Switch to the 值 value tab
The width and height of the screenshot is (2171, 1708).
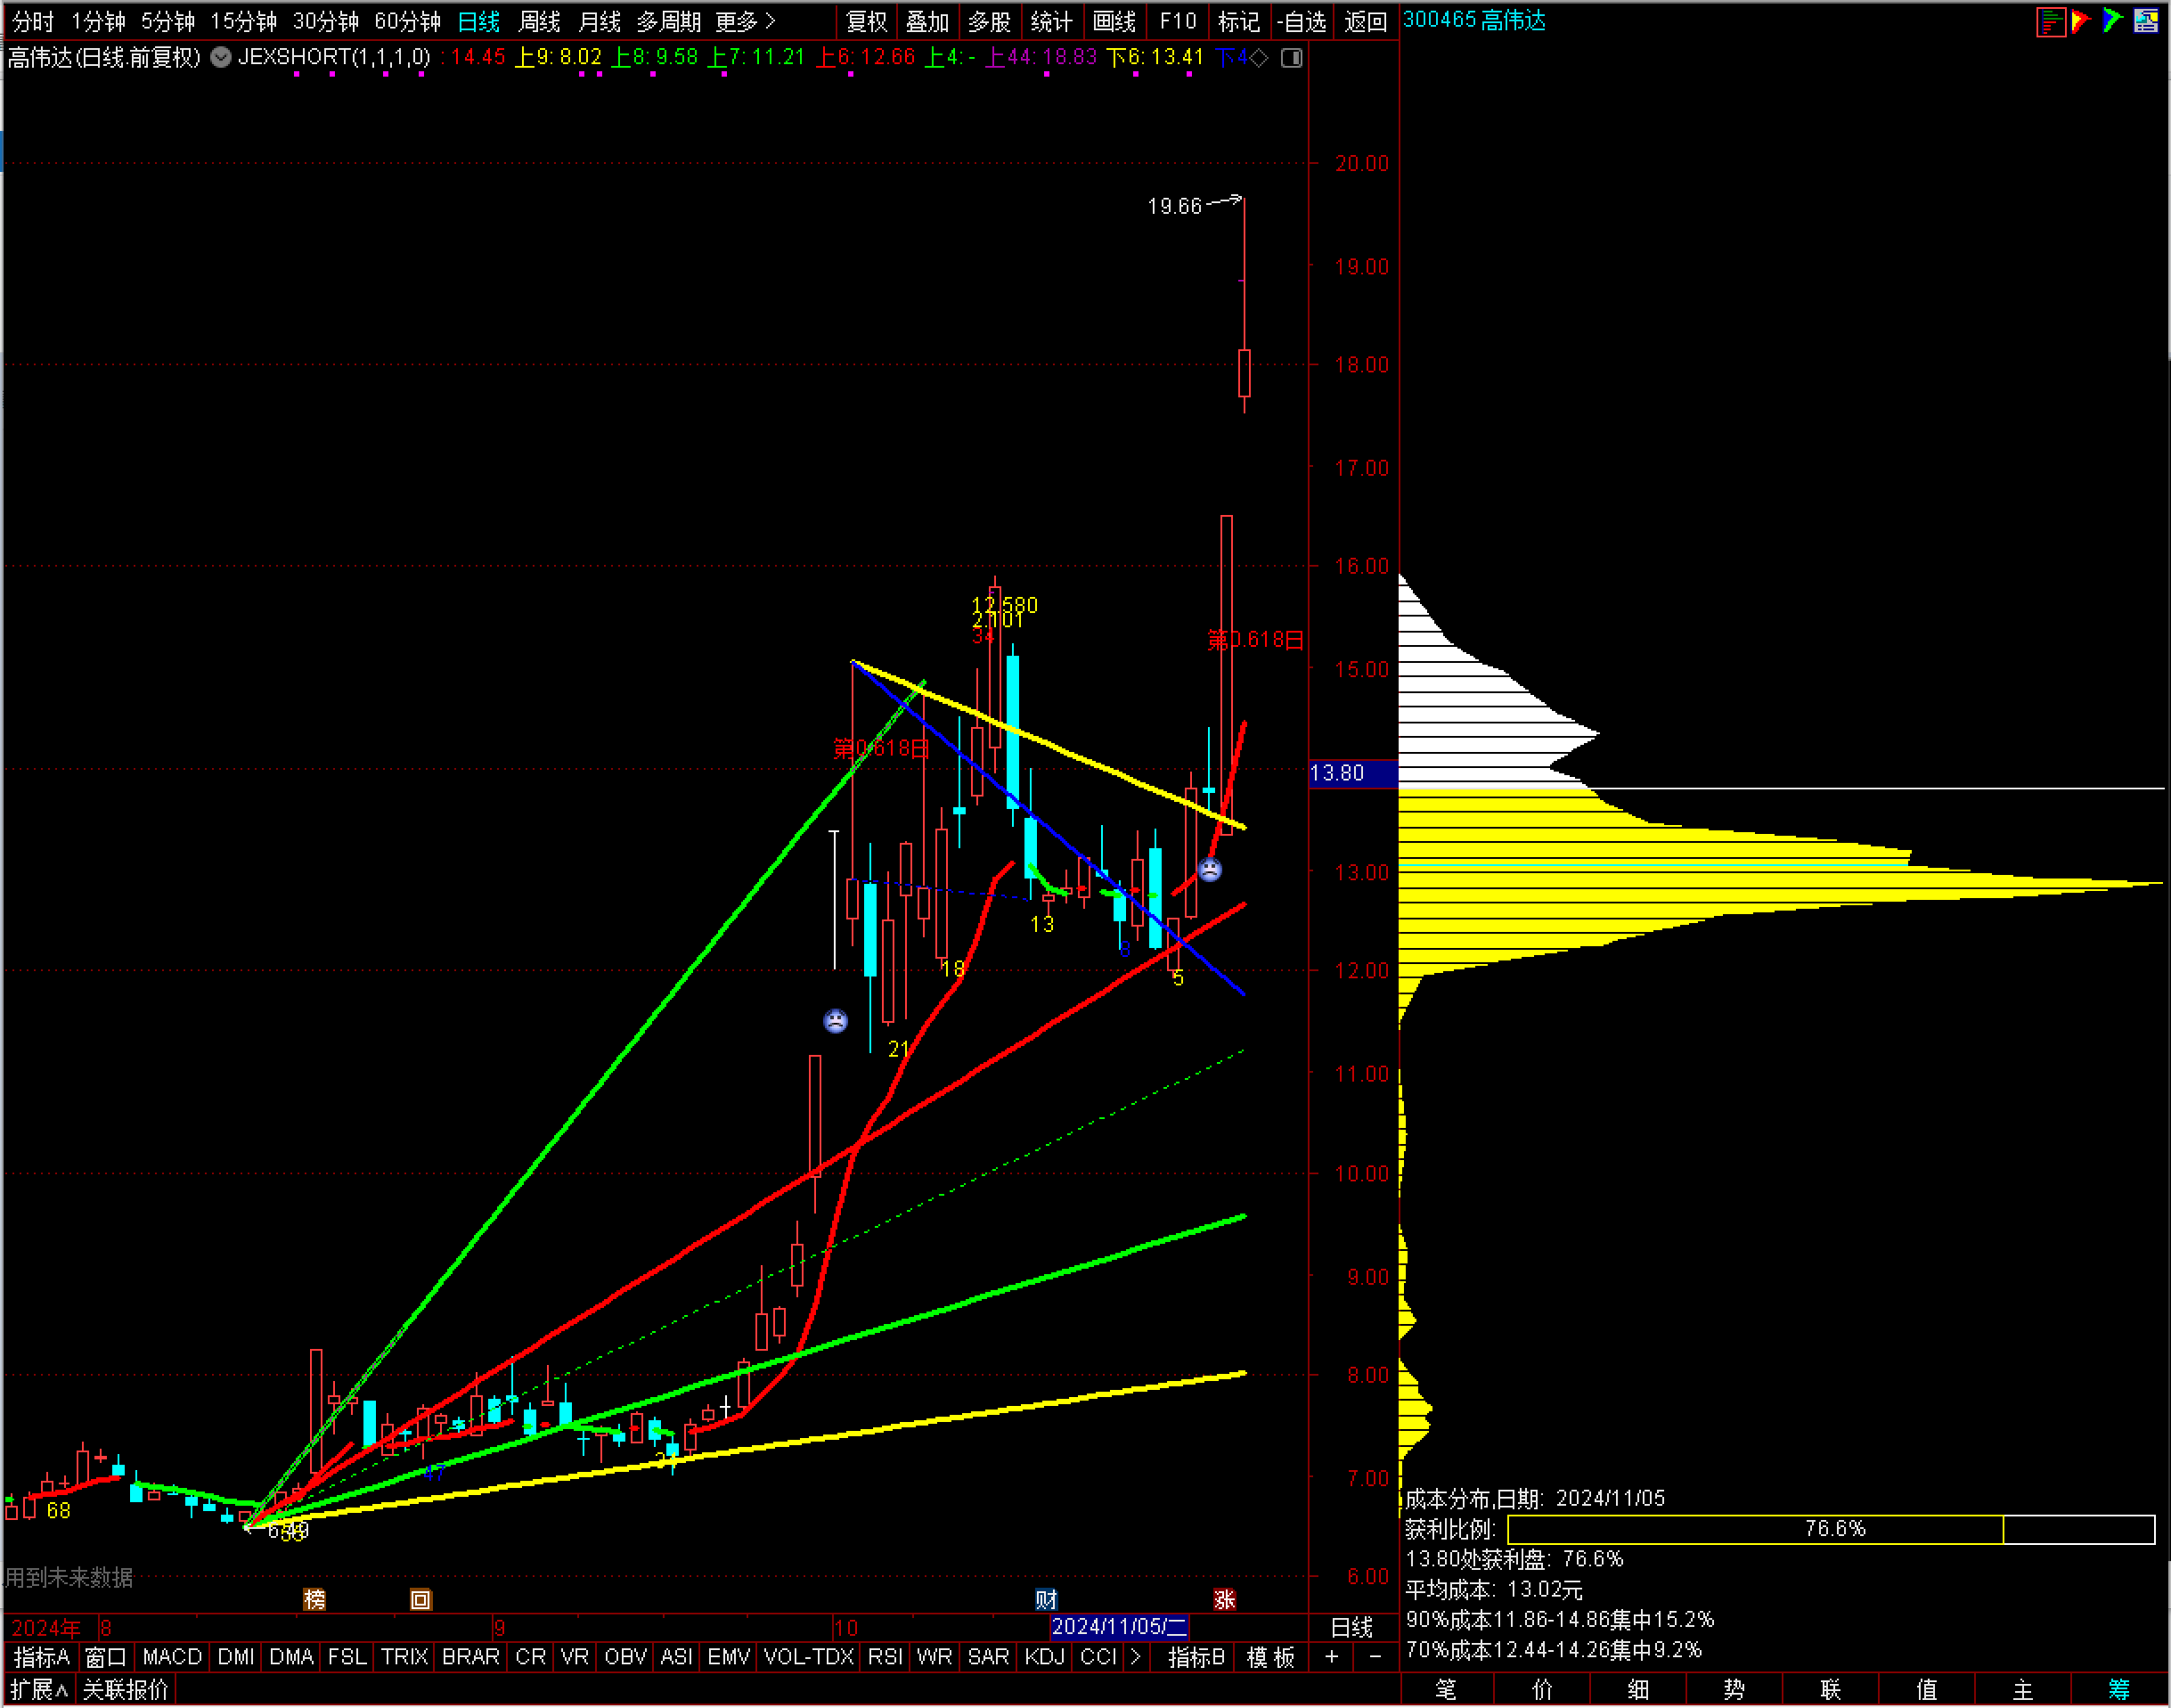point(1927,1690)
